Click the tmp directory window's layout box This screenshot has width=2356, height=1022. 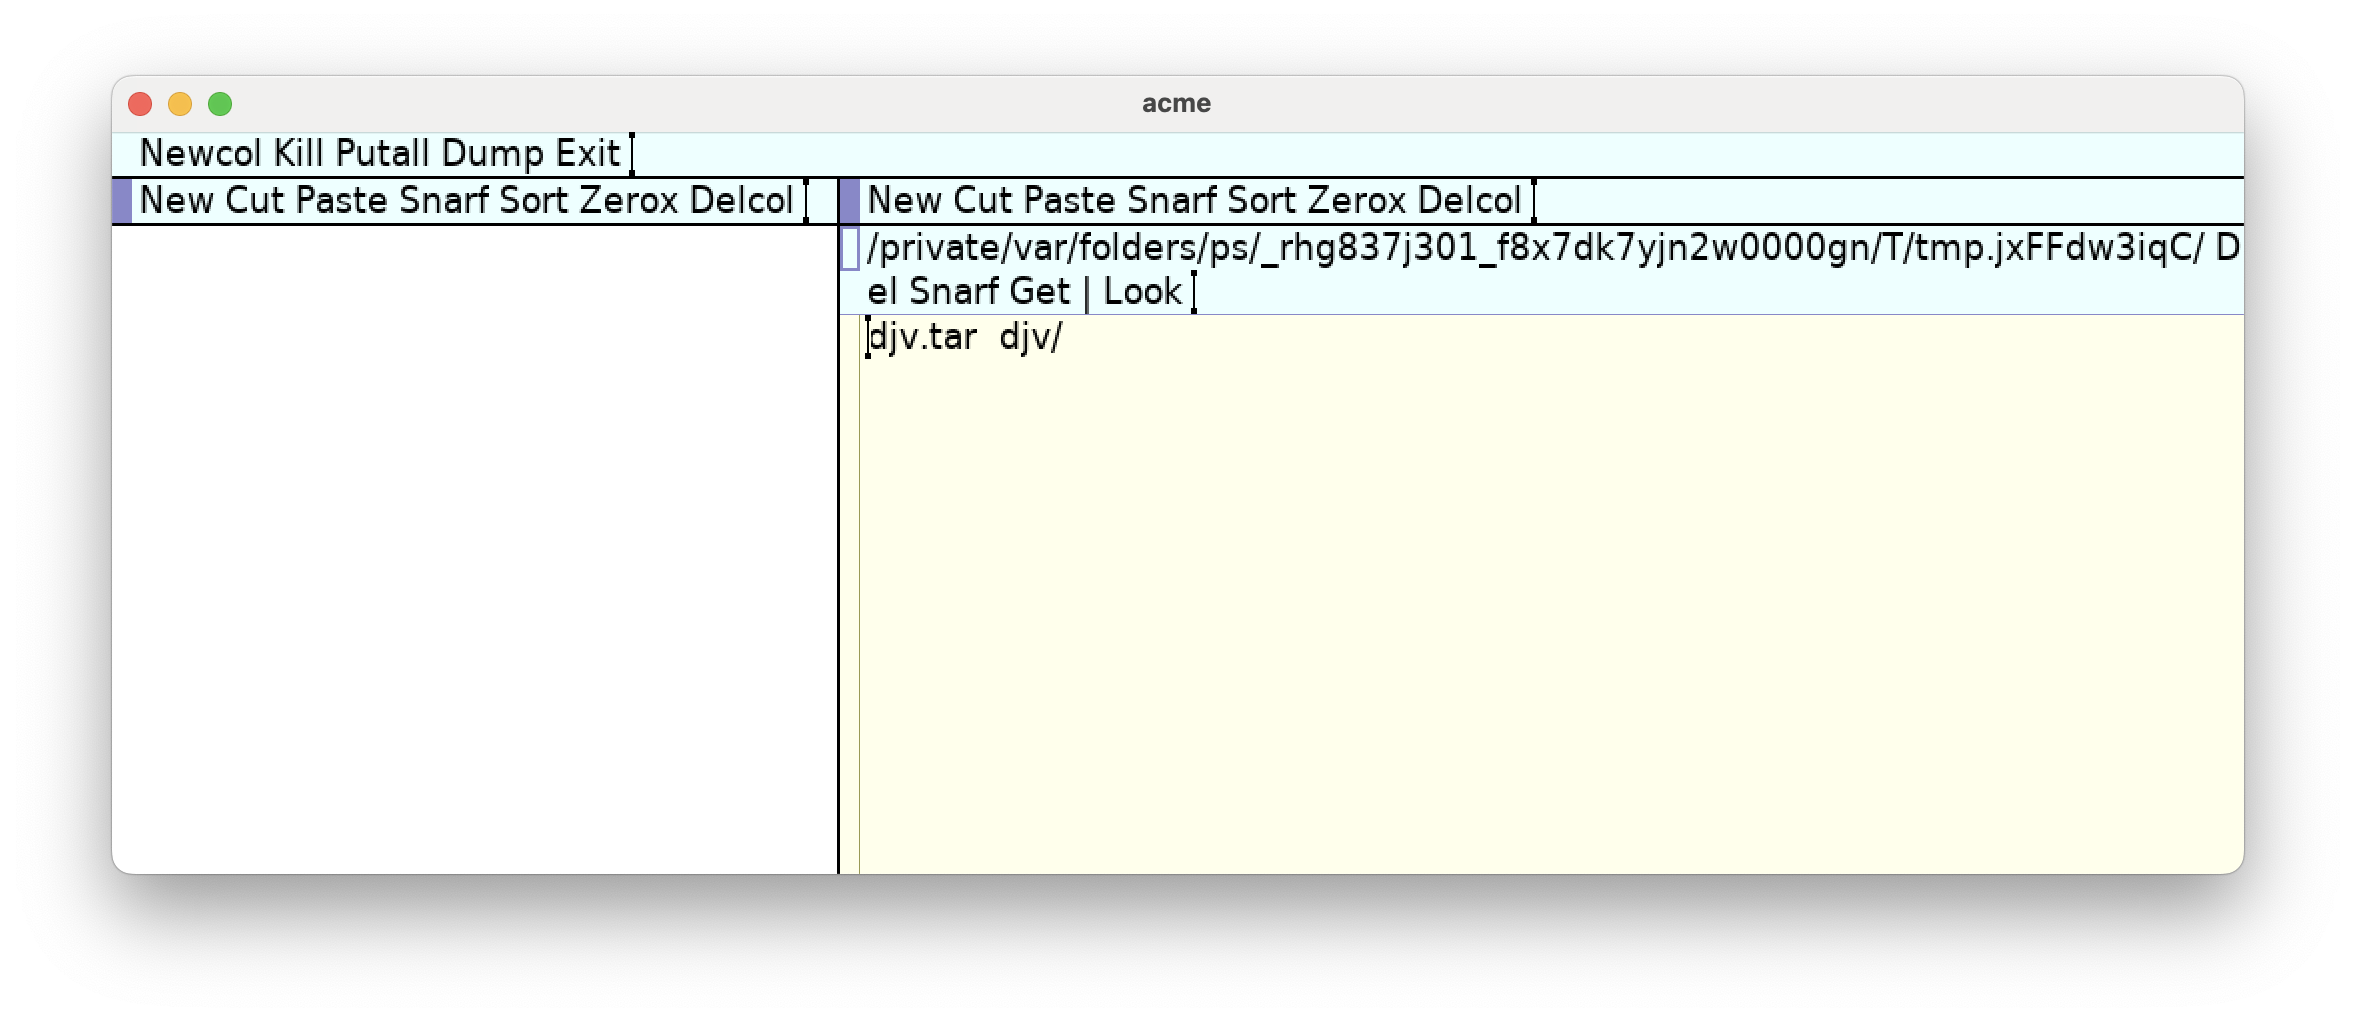pos(849,249)
